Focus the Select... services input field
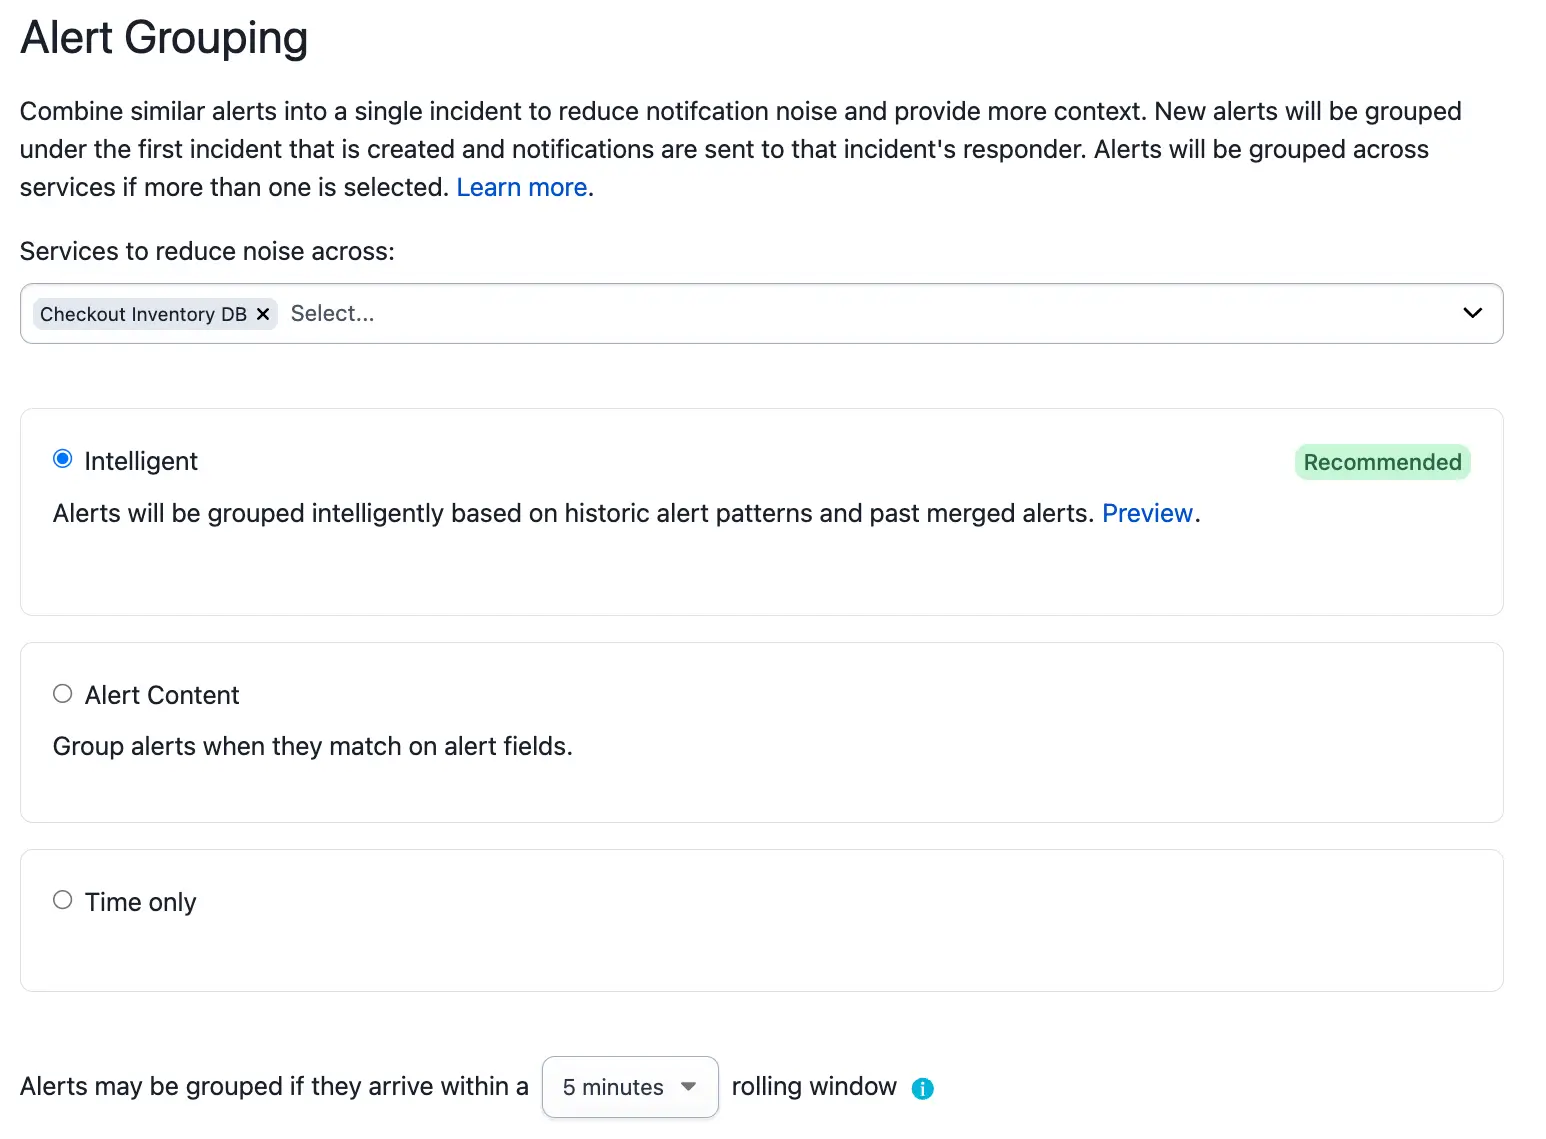1546x1139 pixels. (860, 313)
